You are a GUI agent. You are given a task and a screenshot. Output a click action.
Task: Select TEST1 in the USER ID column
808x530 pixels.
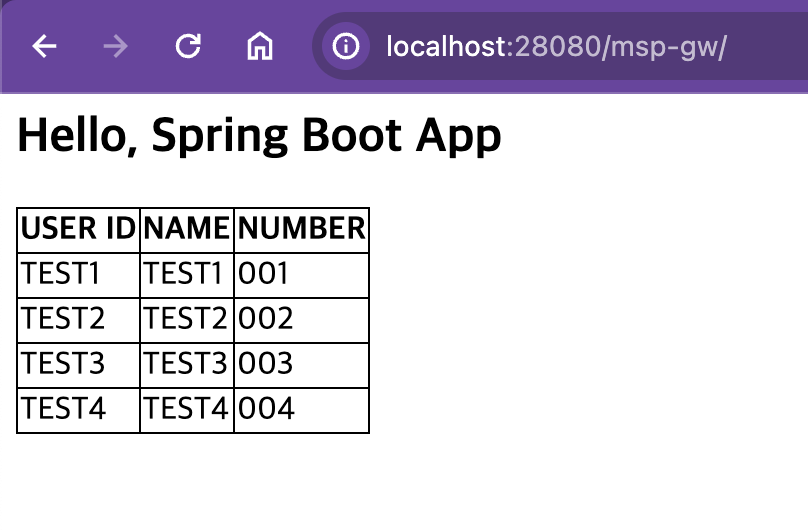(78, 275)
